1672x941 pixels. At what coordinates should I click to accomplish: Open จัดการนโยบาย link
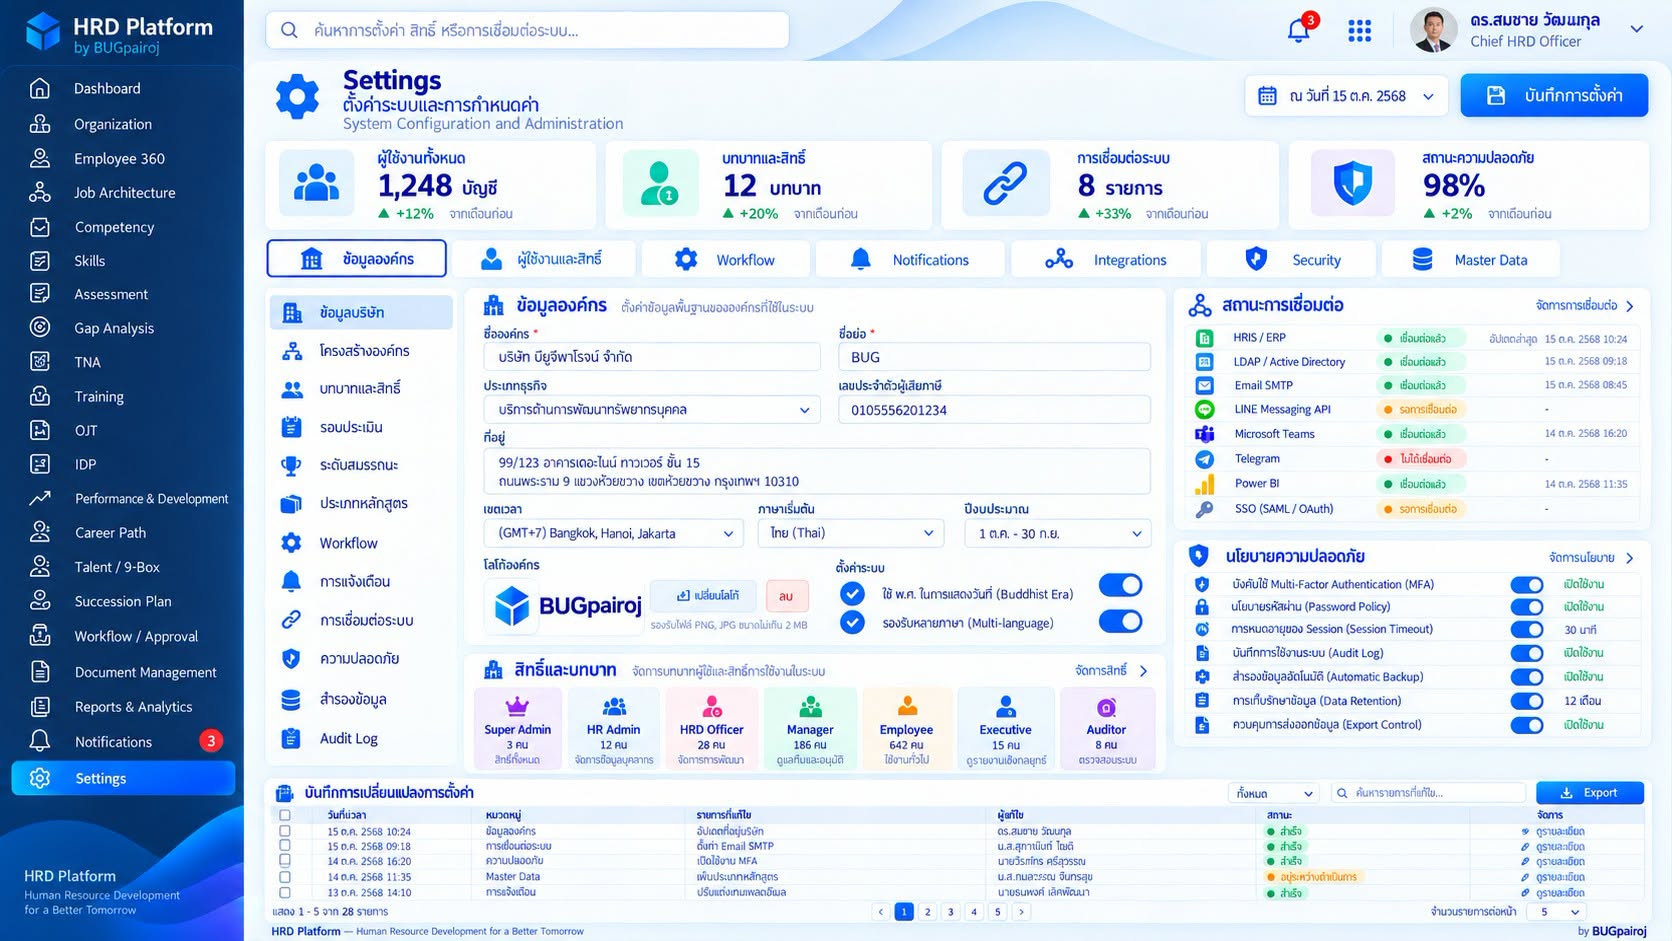[1590, 558]
